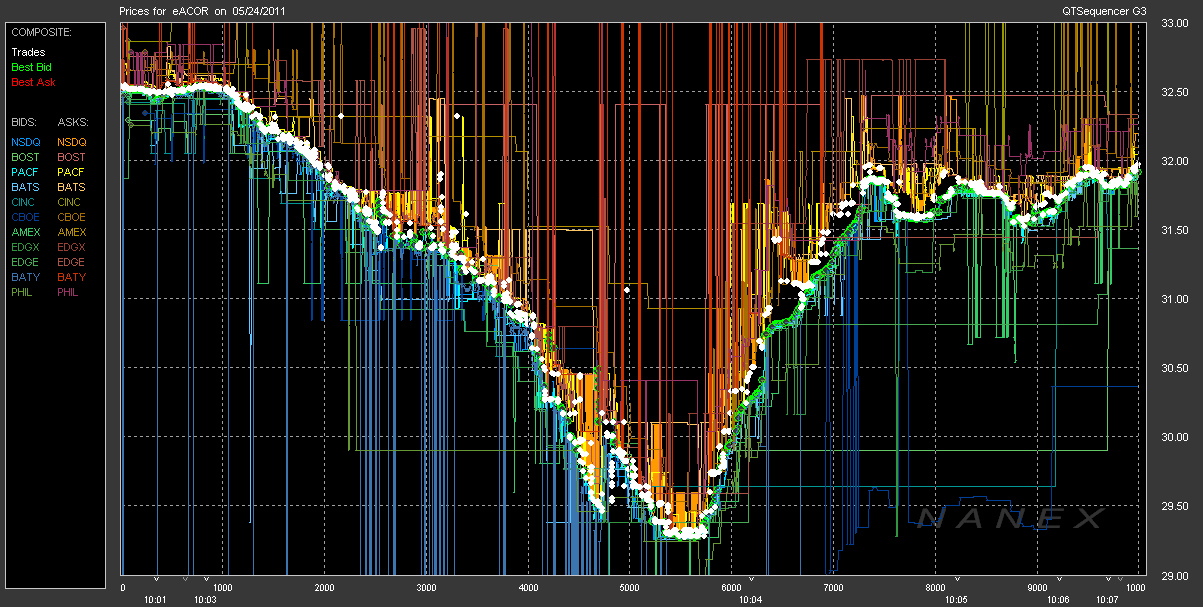Click PHIL in the ASKS legend column
Screen dimensions: 1203x607
69,292
